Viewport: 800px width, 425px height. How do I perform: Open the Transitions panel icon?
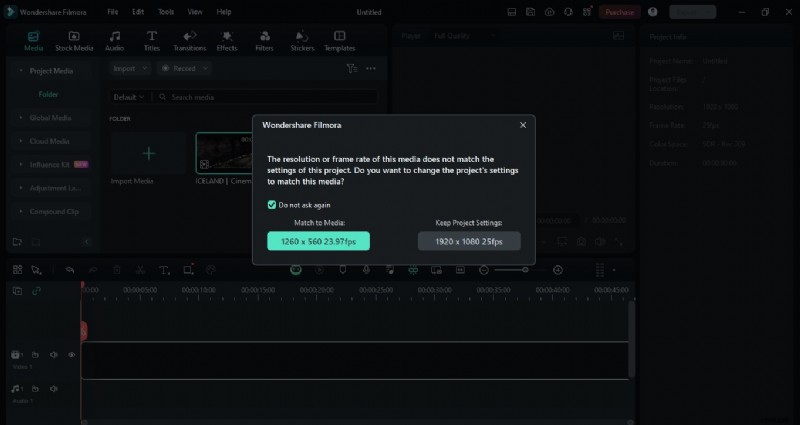(x=189, y=40)
